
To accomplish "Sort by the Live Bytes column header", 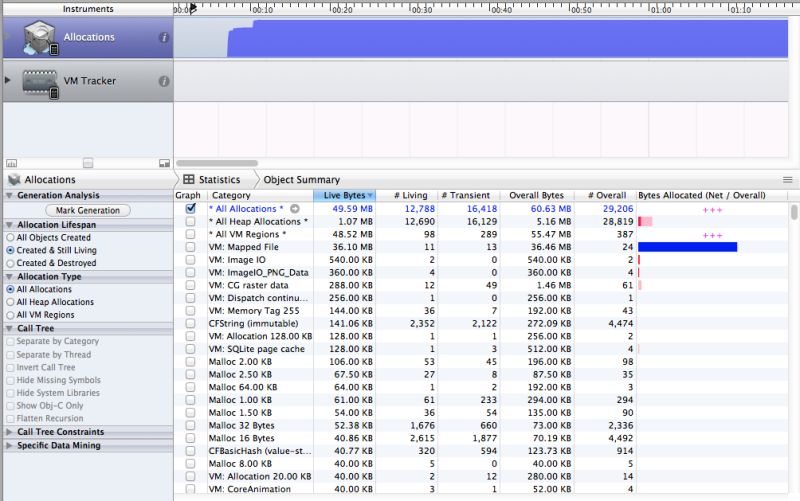I will [x=344, y=195].
